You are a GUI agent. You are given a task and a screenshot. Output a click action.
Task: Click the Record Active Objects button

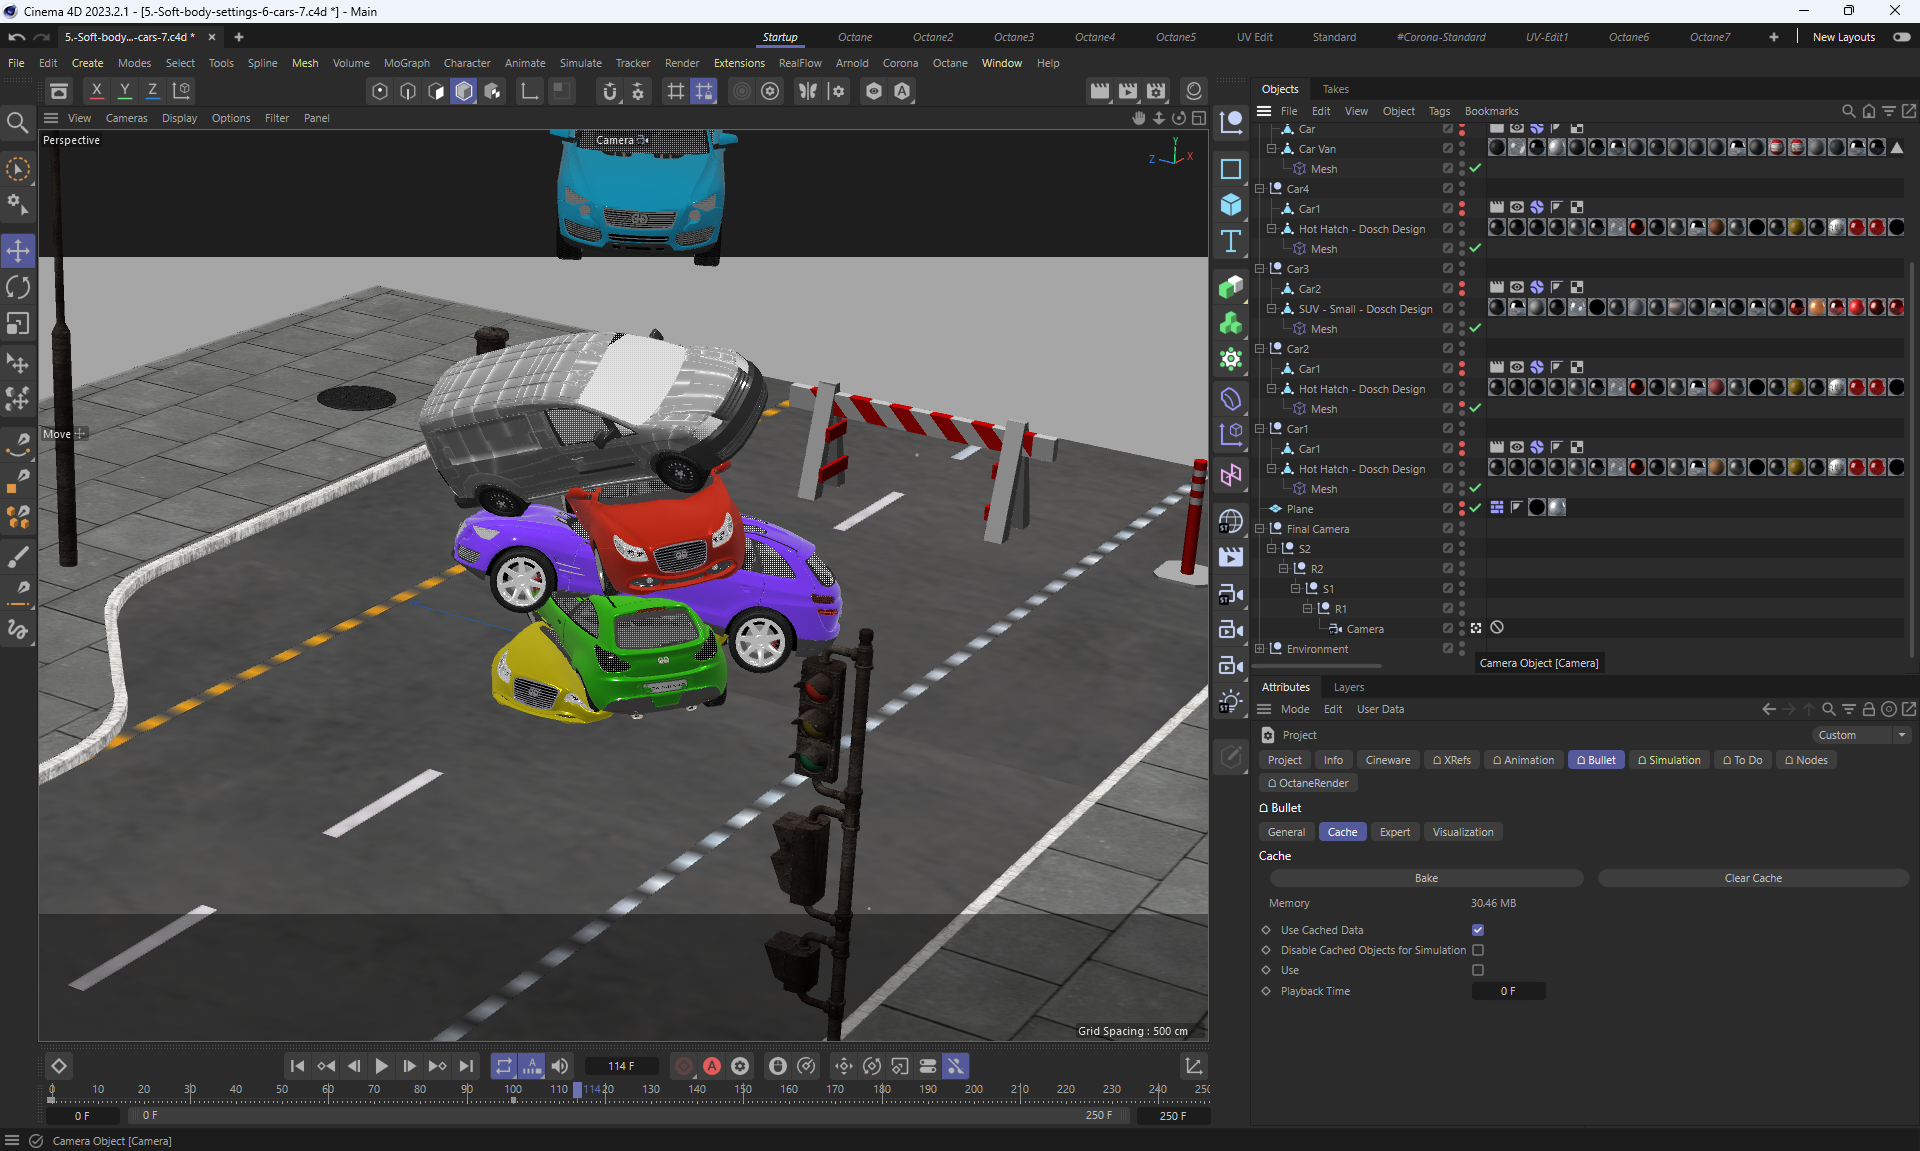[x=684, y=1066]
